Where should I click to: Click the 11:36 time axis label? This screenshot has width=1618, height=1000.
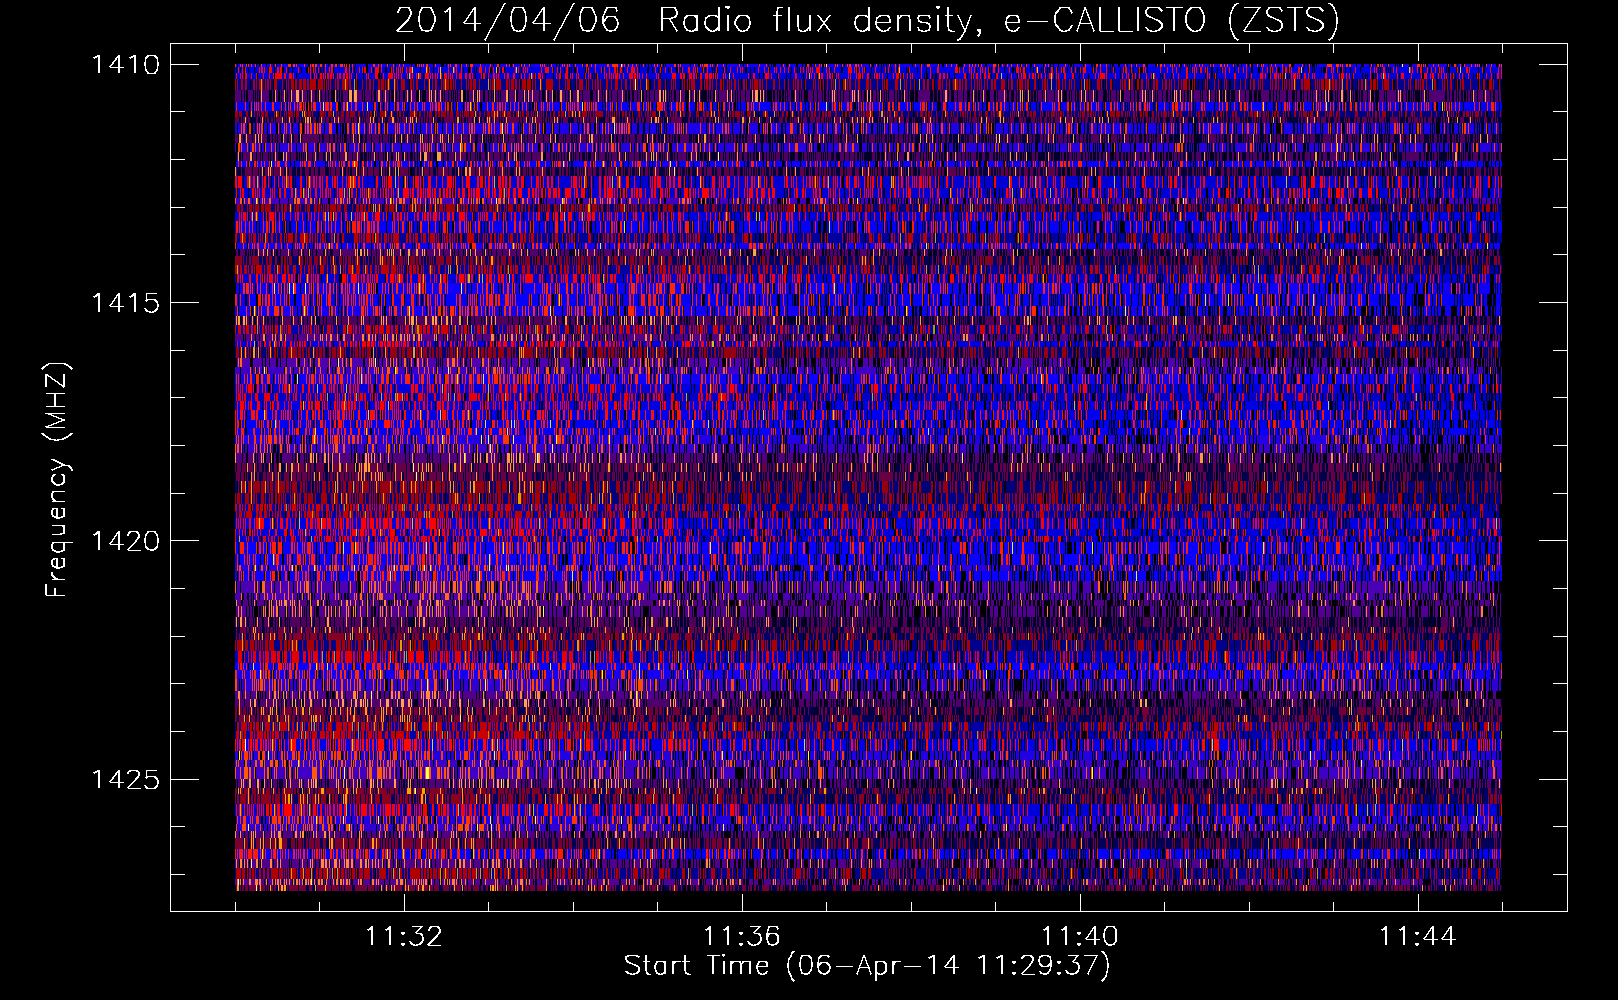(x=742, y=937)
